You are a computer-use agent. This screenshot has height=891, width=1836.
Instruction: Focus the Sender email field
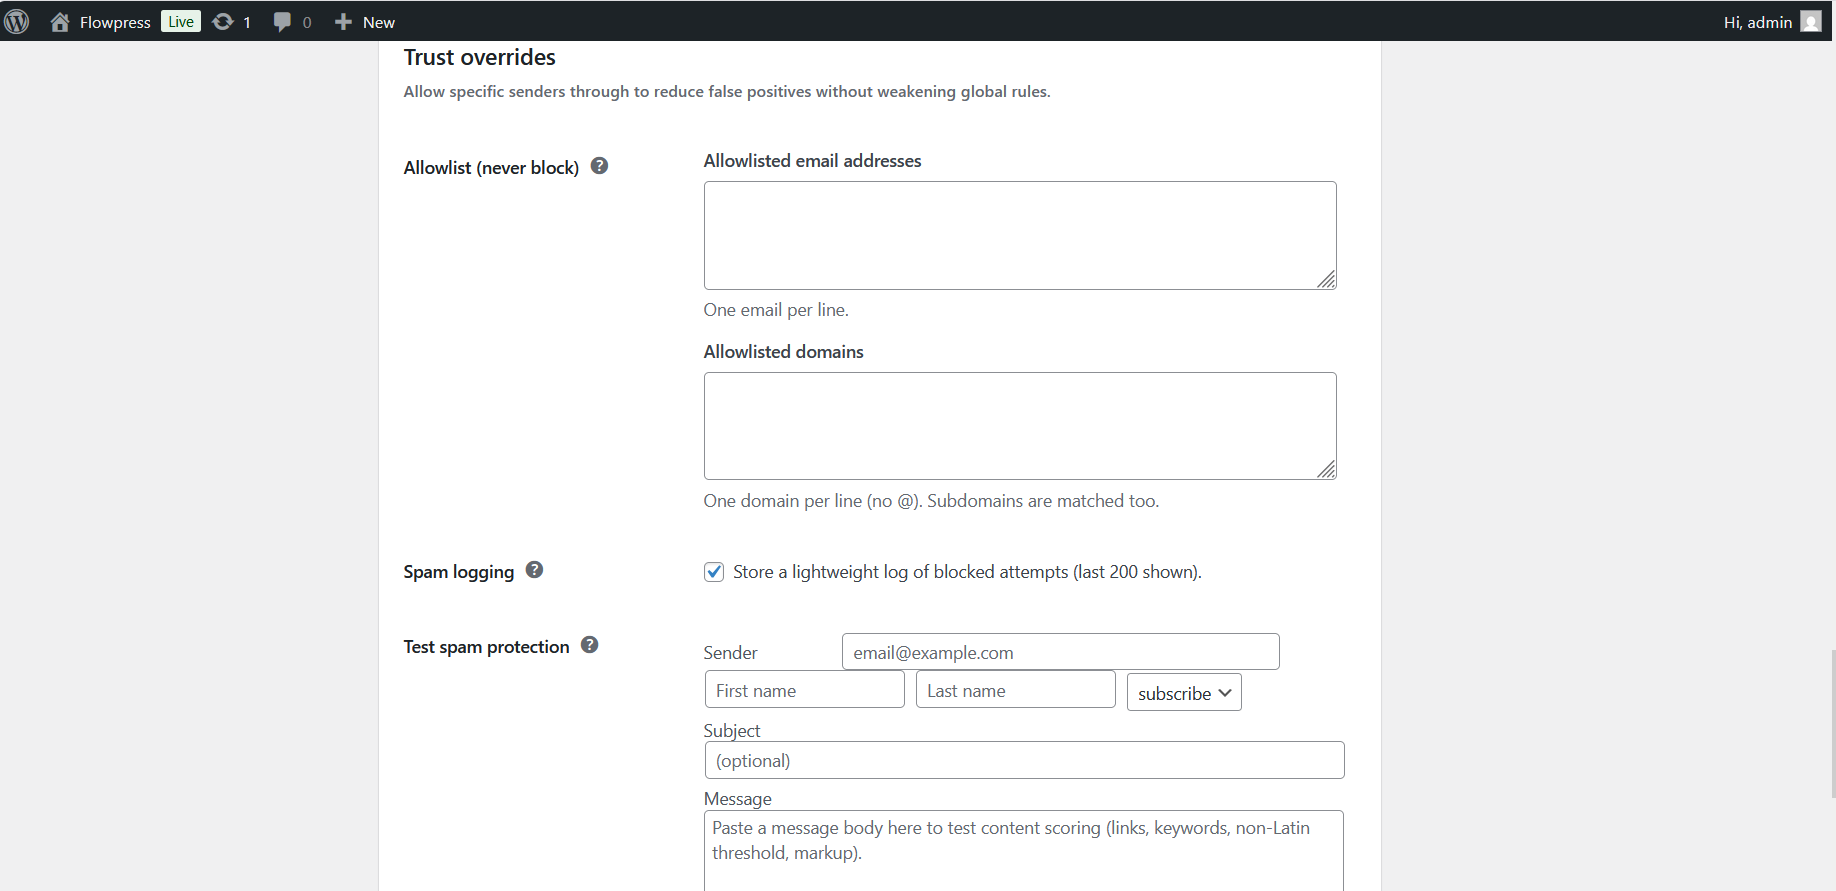pyautogui.click(x=1061, y=652)
